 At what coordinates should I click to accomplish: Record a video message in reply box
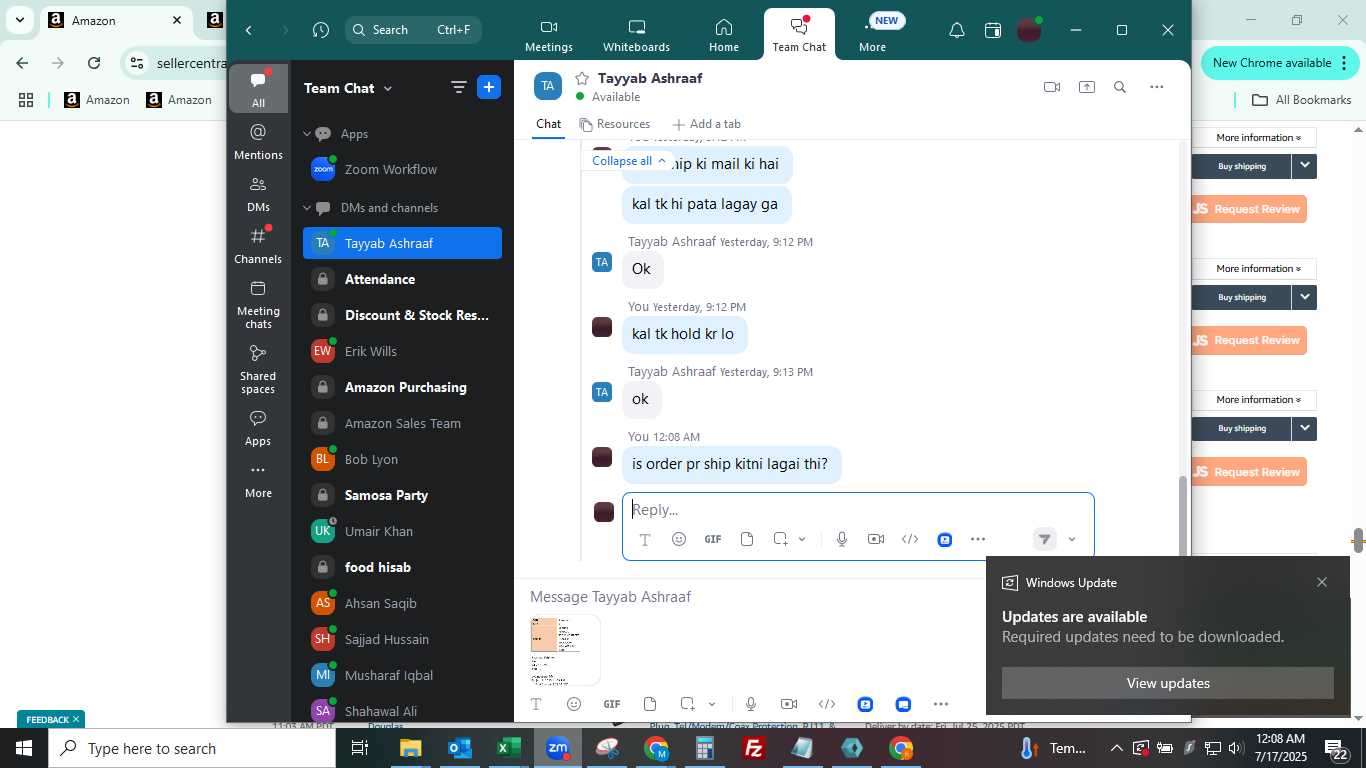pos(876,539)
